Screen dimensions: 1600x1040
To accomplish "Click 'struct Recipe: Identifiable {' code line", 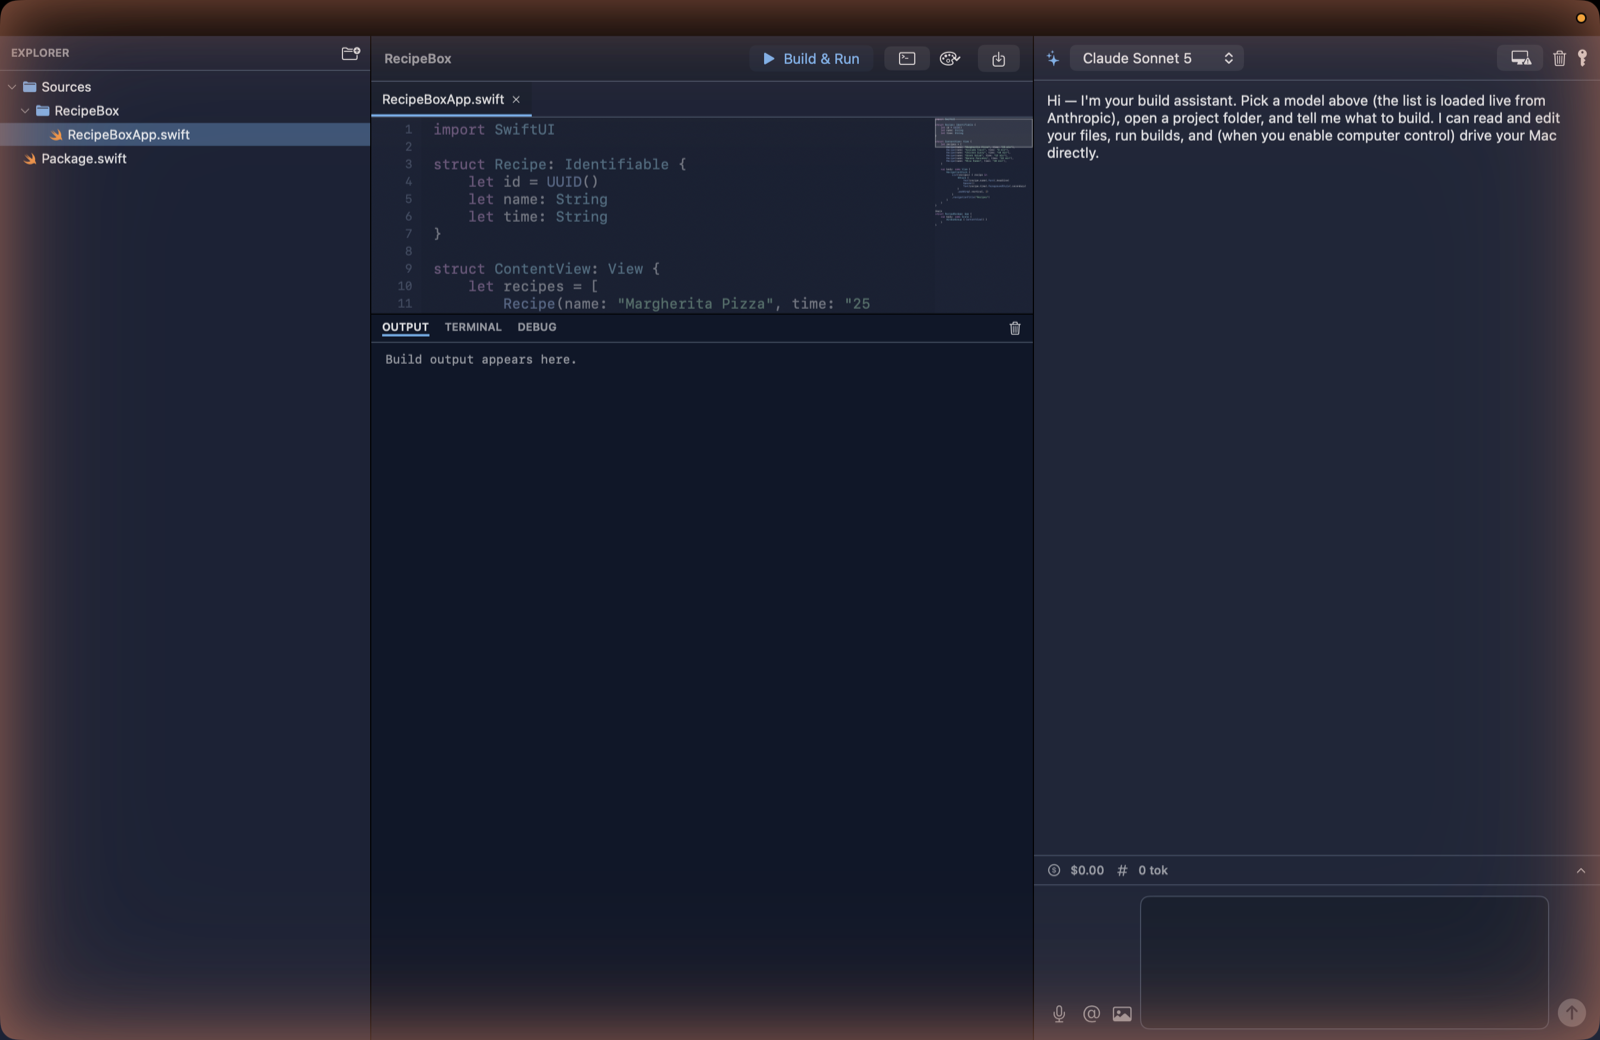I will click(560, 164).
